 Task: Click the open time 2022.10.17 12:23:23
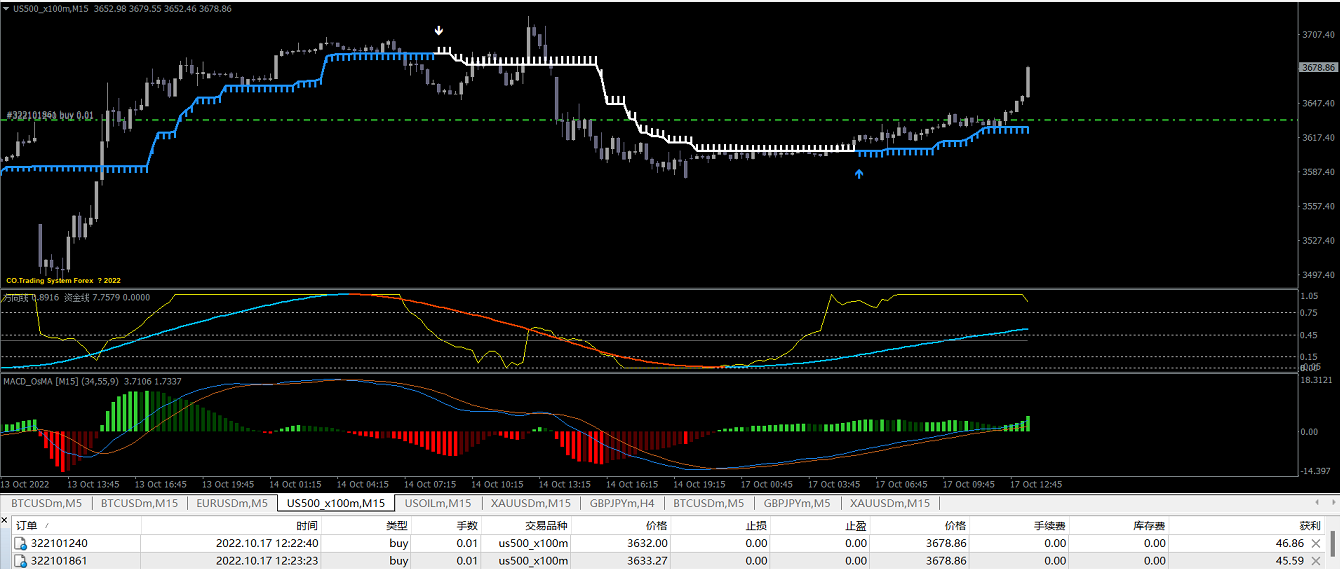267,561
